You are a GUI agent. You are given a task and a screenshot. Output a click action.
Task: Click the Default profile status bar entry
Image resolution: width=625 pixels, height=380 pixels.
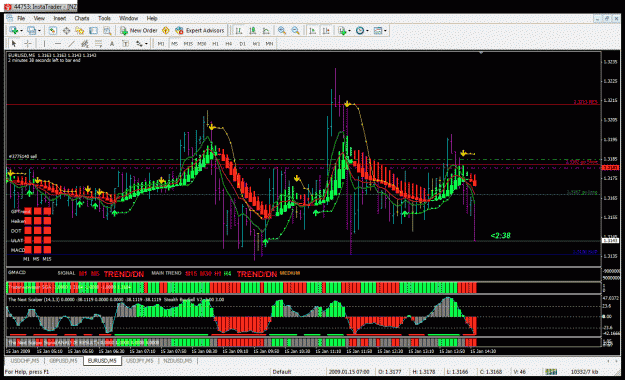pos(282,372)
